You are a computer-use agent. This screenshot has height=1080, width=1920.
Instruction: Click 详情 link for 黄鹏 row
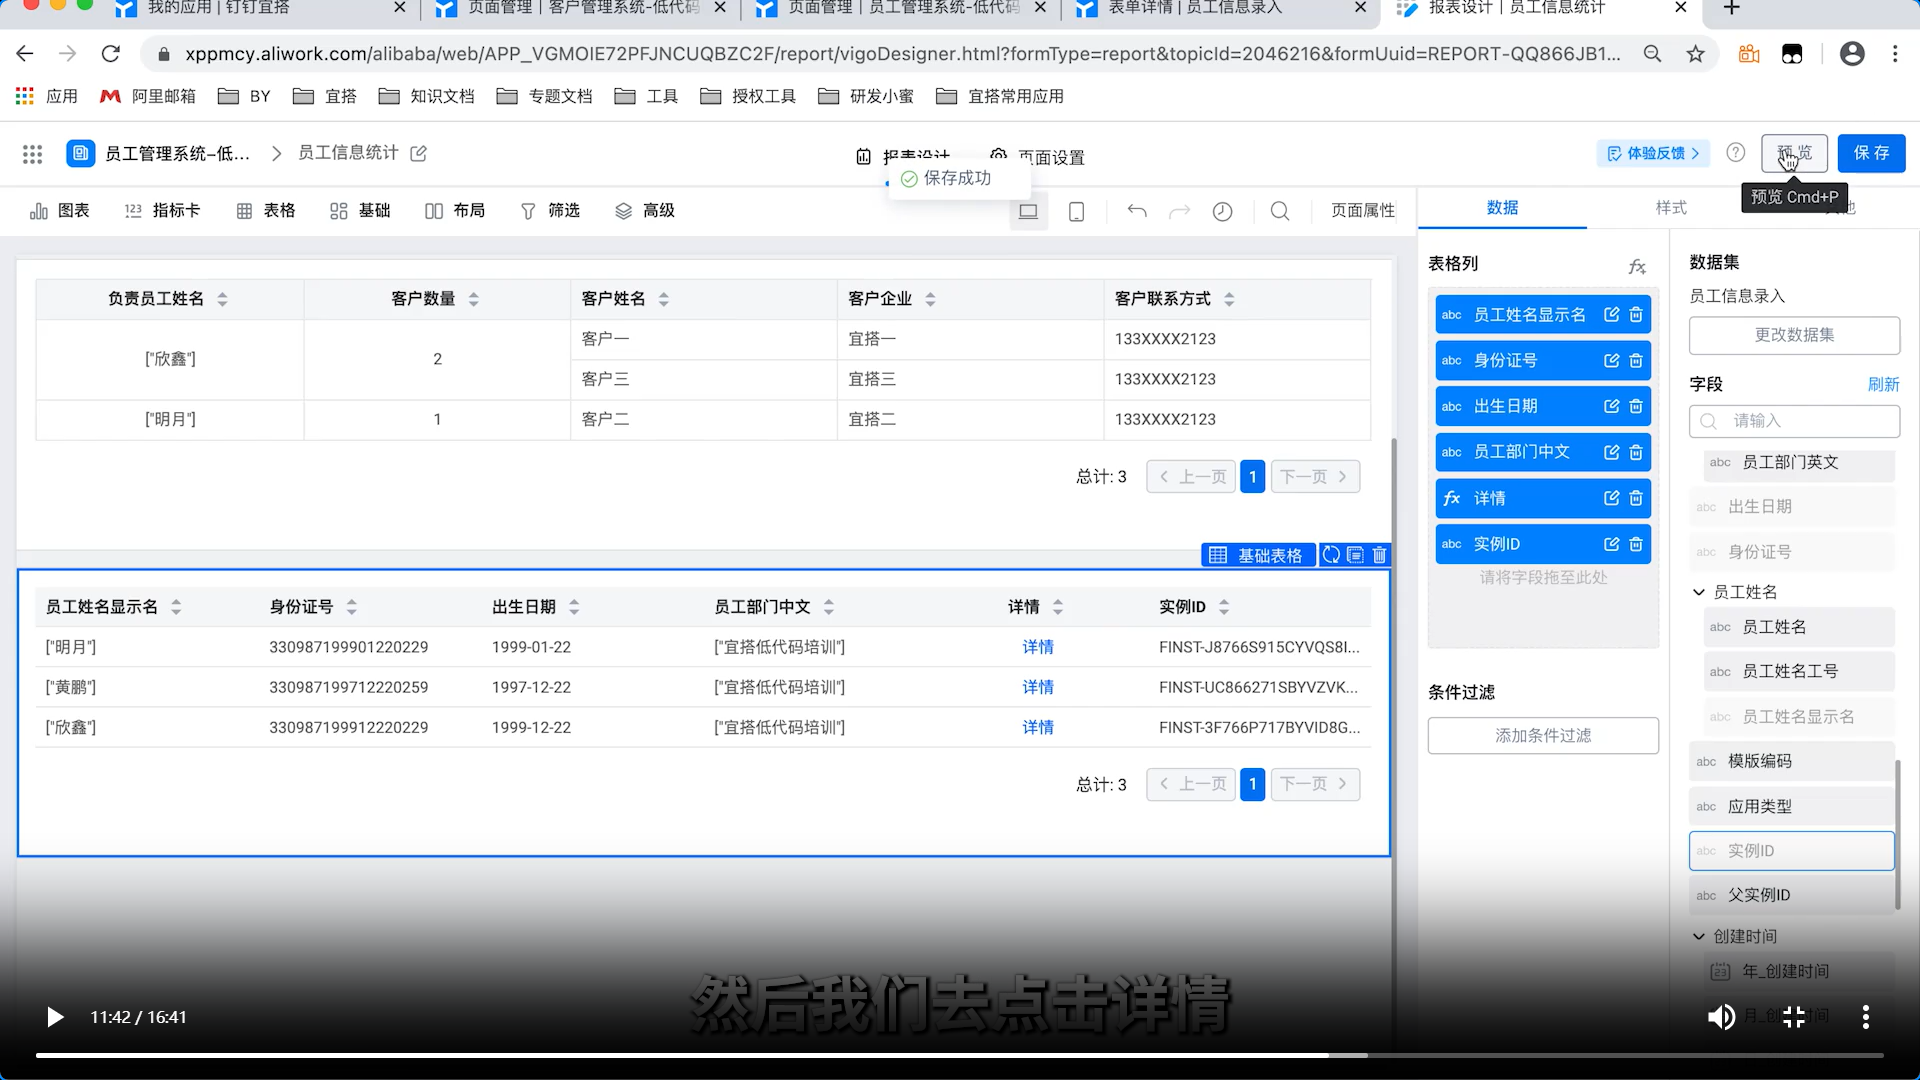click(1037, 687)
